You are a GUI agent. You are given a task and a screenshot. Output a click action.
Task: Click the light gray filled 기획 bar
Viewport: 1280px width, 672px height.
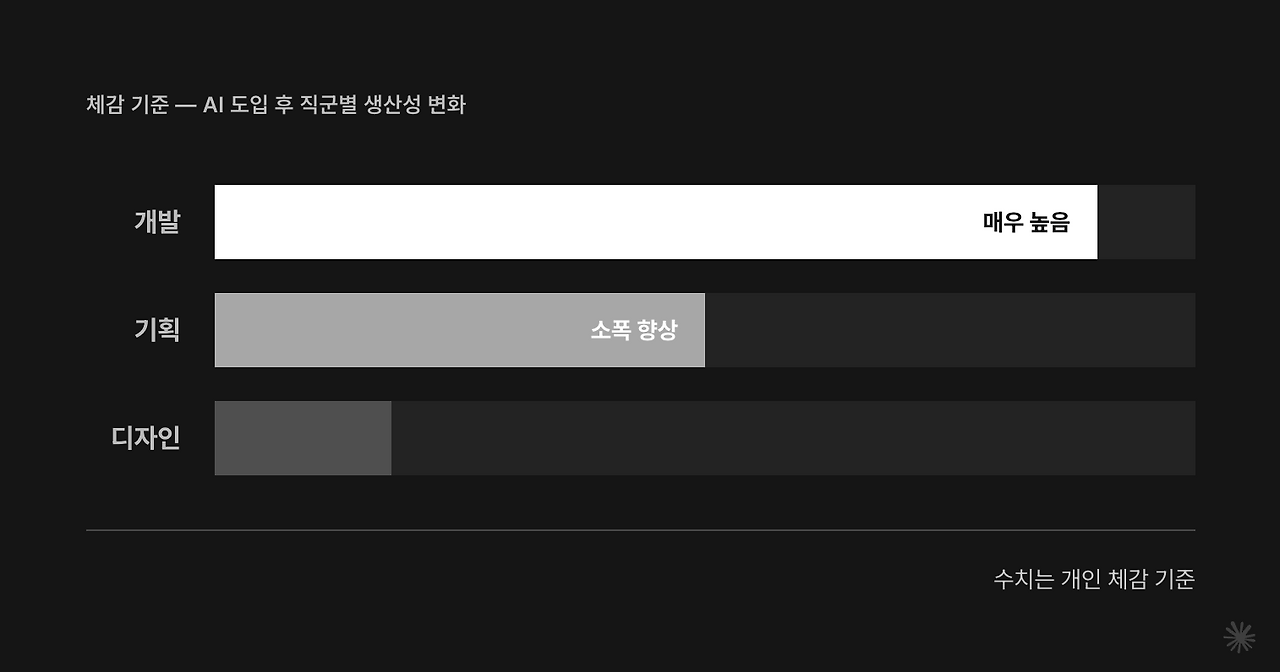[x=460, y=330]
